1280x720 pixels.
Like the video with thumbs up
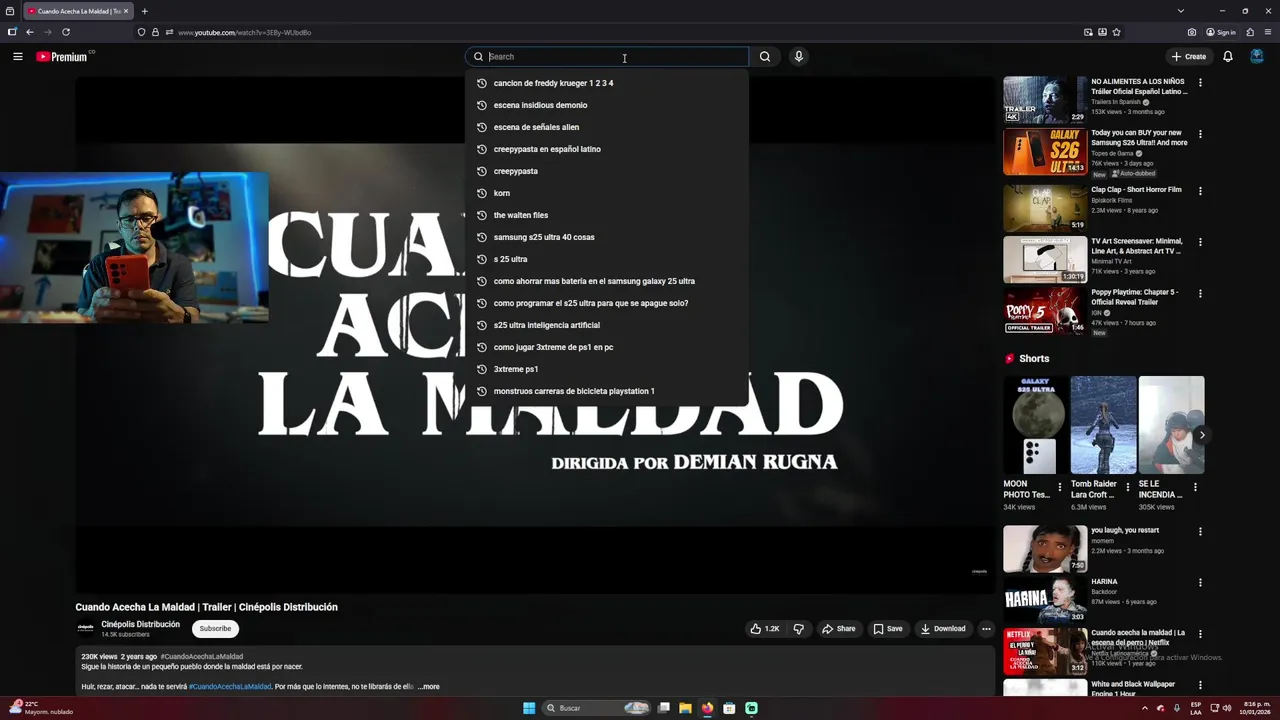tap(765, 629)
